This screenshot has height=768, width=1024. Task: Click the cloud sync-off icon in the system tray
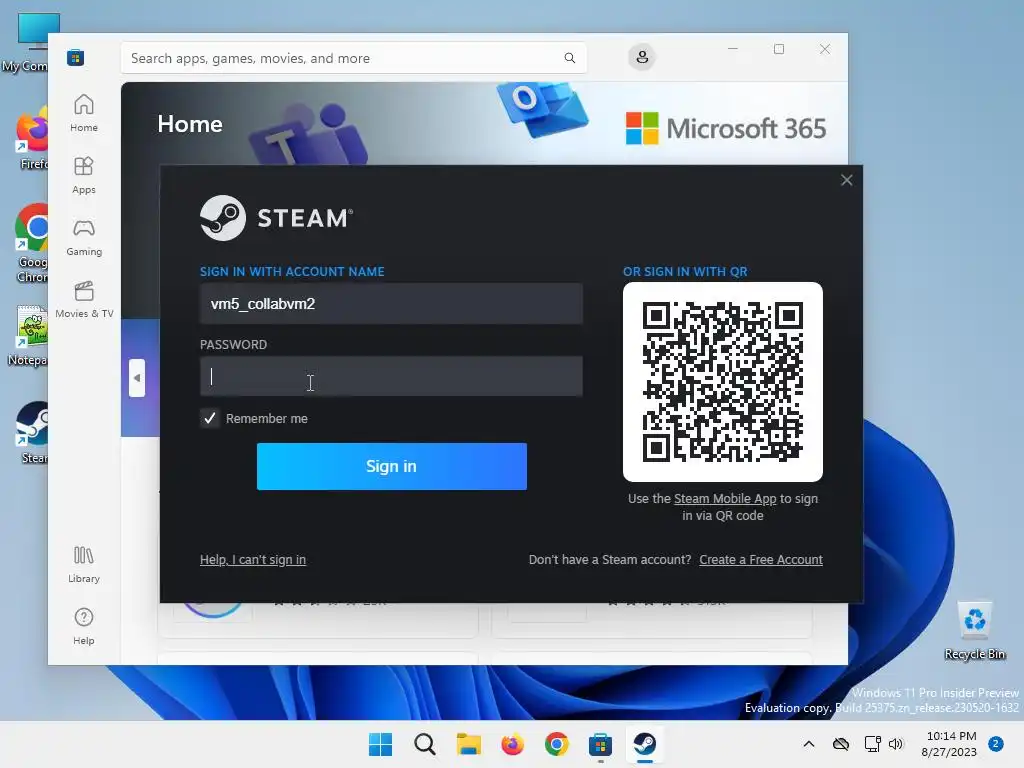pyautogui.click(x=841, y=744)
